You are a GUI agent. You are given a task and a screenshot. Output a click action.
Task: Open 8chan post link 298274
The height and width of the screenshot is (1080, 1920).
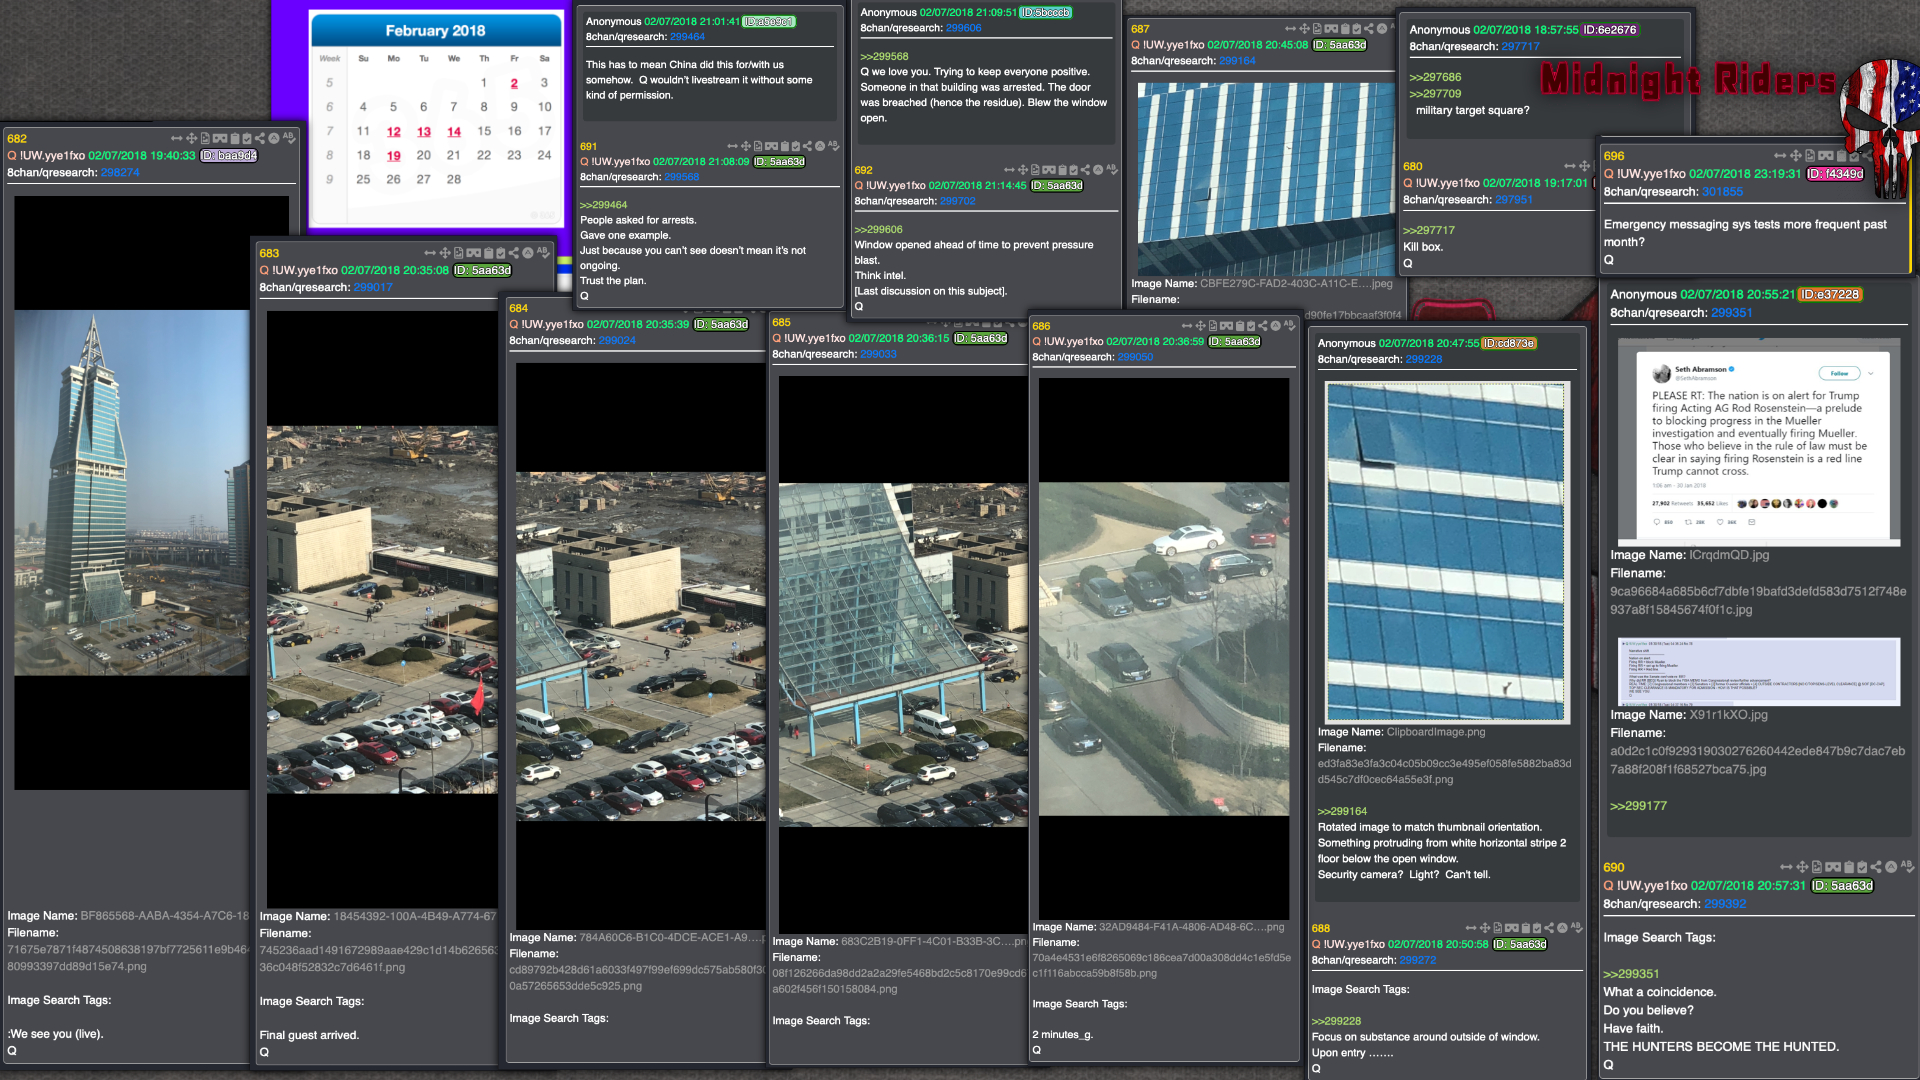[x=120, y=172]
